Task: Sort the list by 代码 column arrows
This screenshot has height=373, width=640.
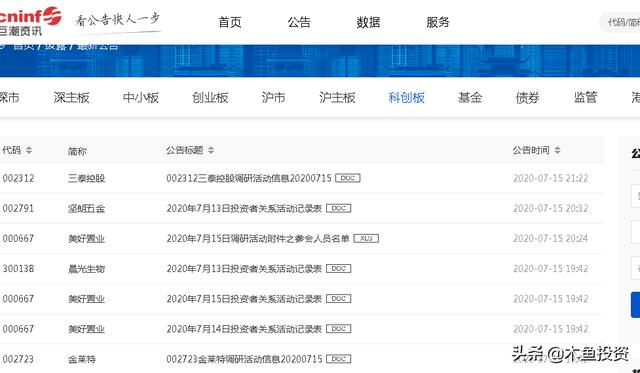Action: [x=29, y=150]
